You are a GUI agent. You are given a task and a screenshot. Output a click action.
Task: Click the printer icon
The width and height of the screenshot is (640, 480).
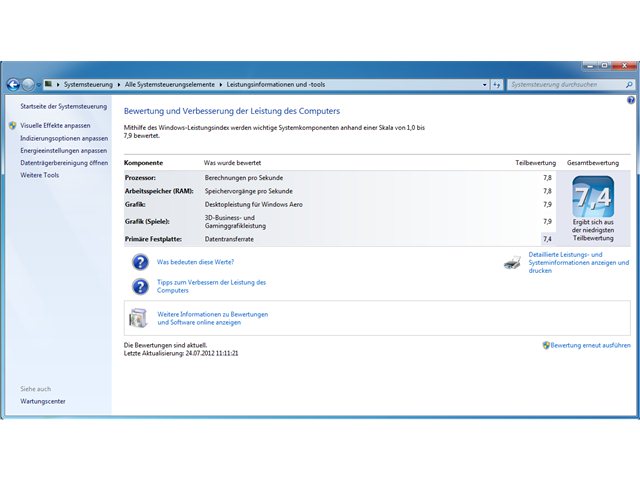tap(512, 263)
